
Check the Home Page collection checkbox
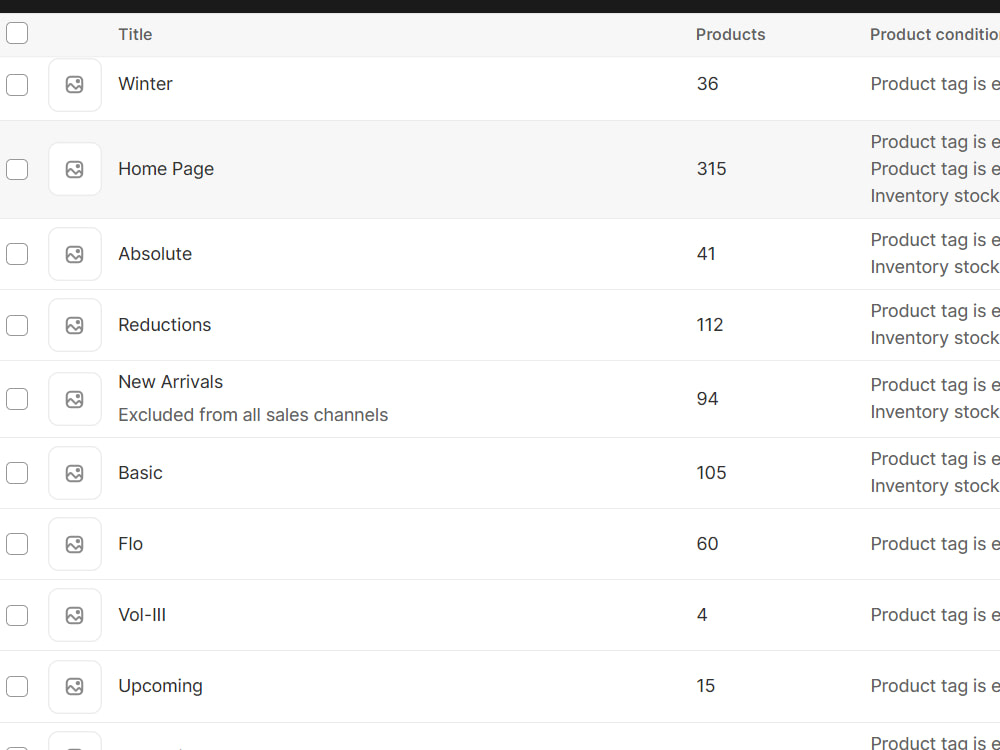point(17,170)
